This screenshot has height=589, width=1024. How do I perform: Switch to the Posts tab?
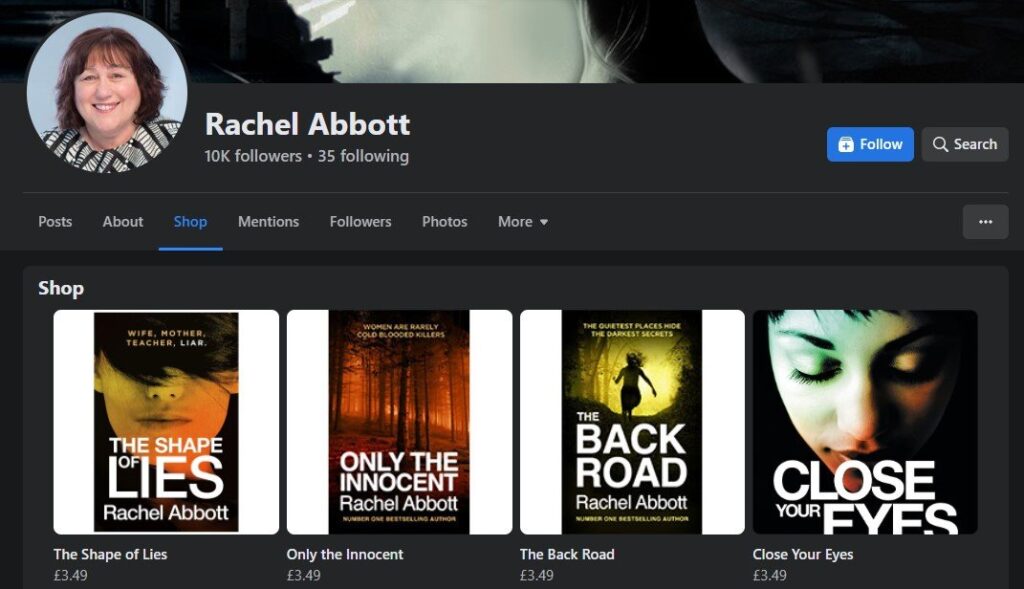click(54, 221)
